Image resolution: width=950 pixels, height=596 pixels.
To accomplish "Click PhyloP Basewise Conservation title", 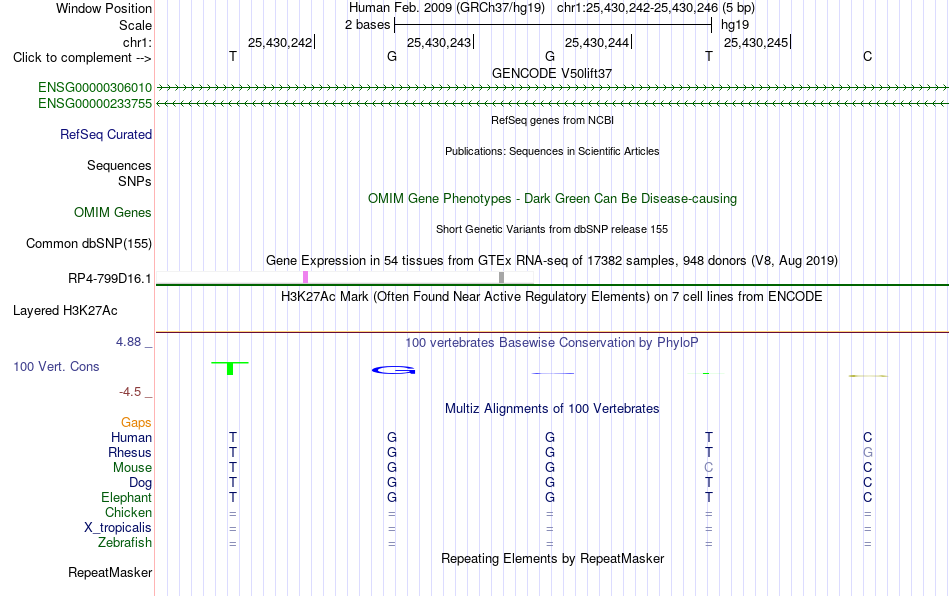I will pos(552,343).
